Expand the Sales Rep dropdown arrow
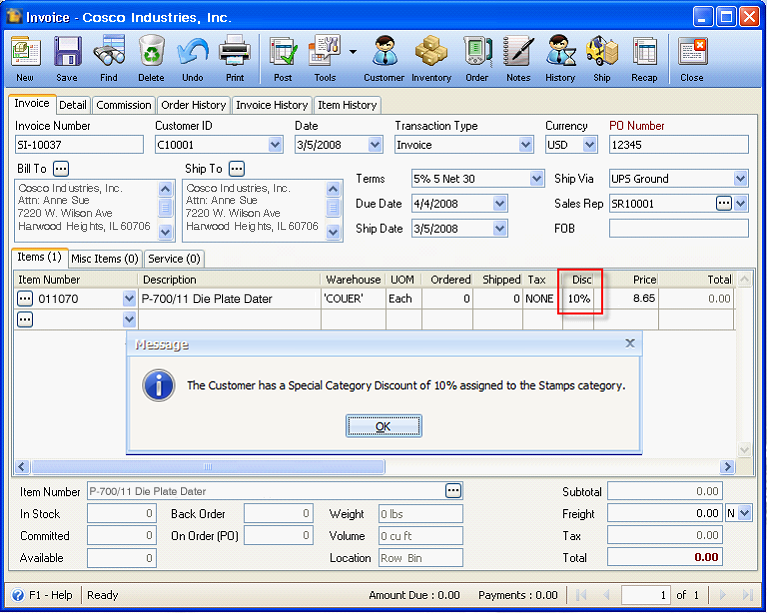This screenshot has height=614, width=768. (741, 204)
